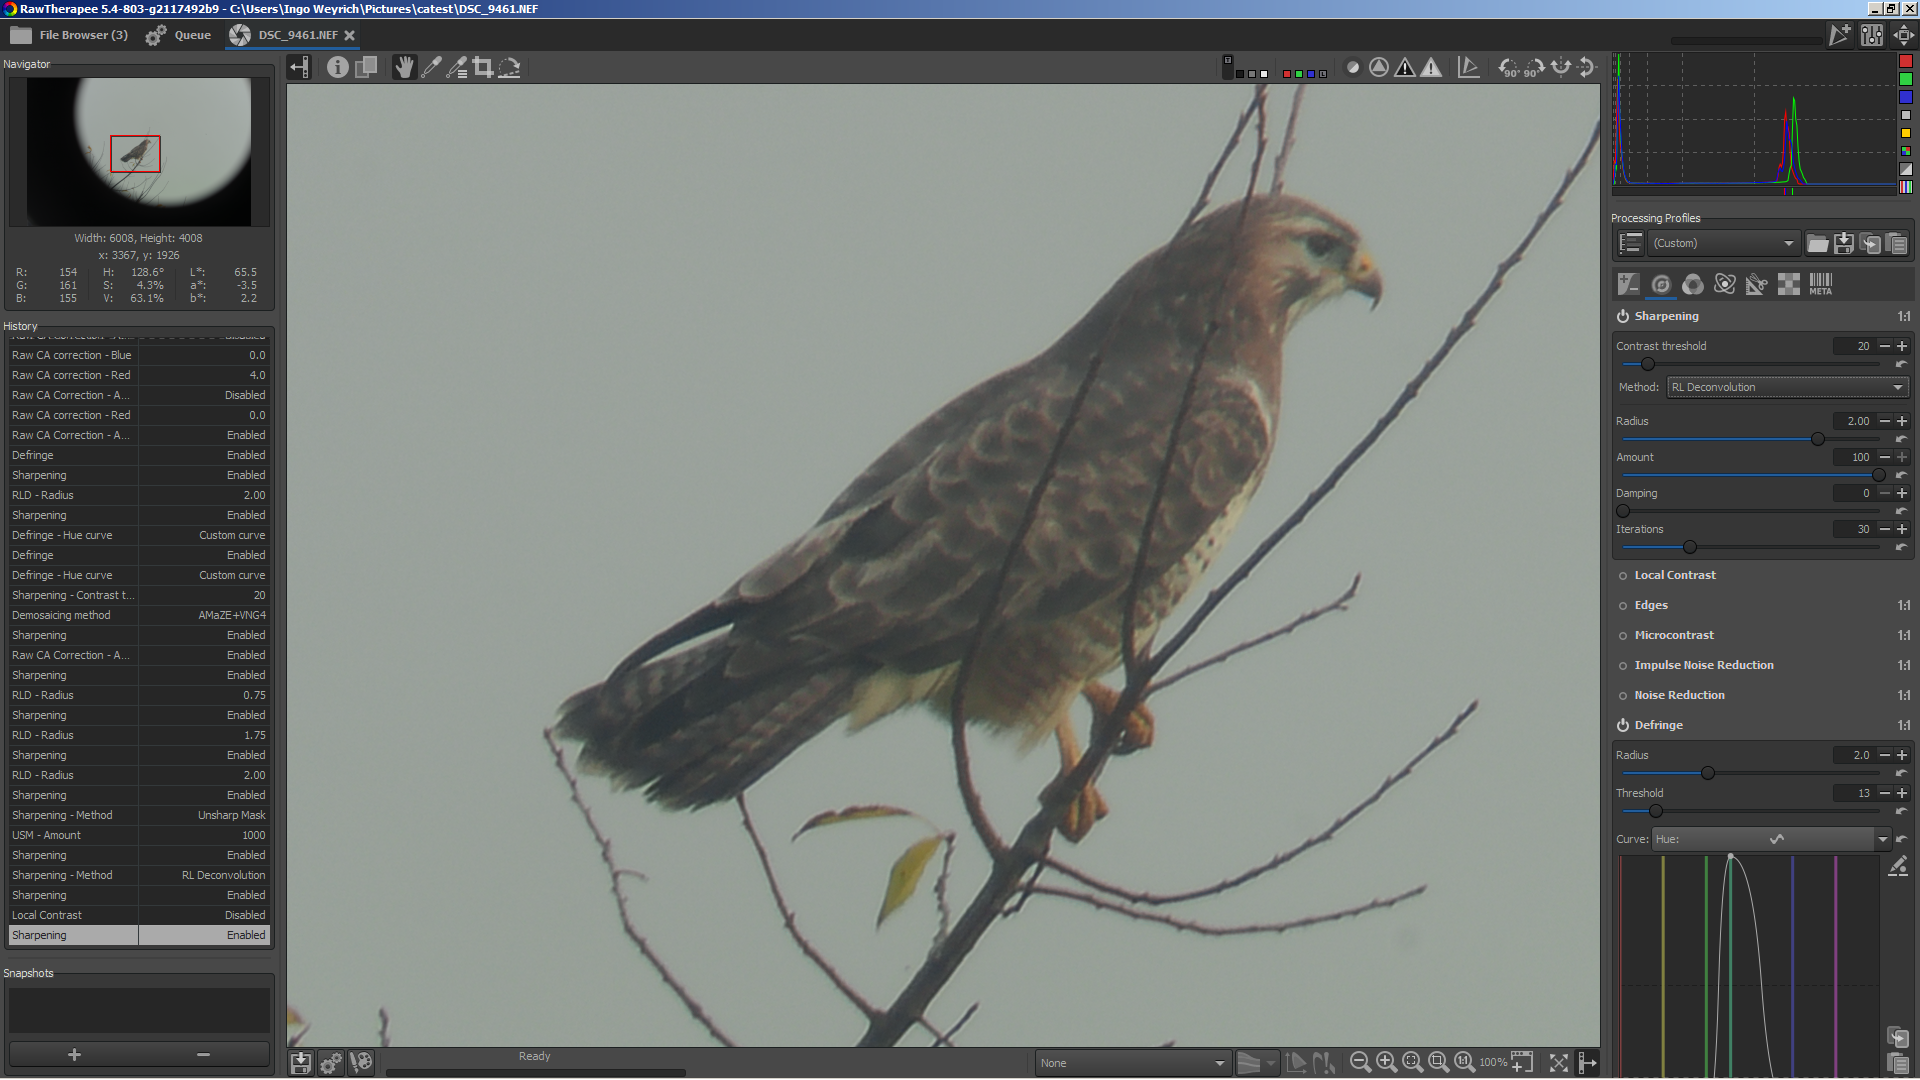Pick the white balance eyedropper tool
This screenshot has height=1080, width=1920.
(431, 67)
